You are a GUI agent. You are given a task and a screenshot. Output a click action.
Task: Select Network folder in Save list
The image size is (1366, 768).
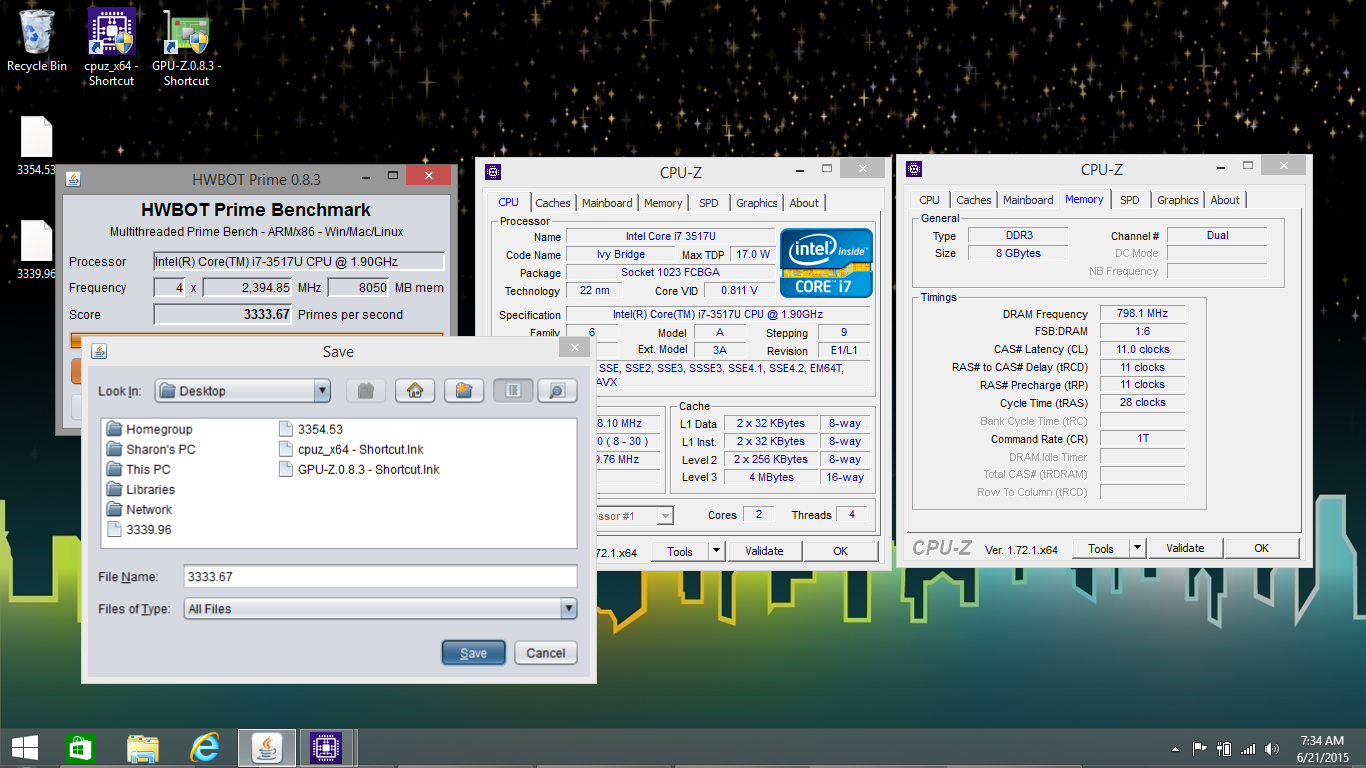(139, 509)
